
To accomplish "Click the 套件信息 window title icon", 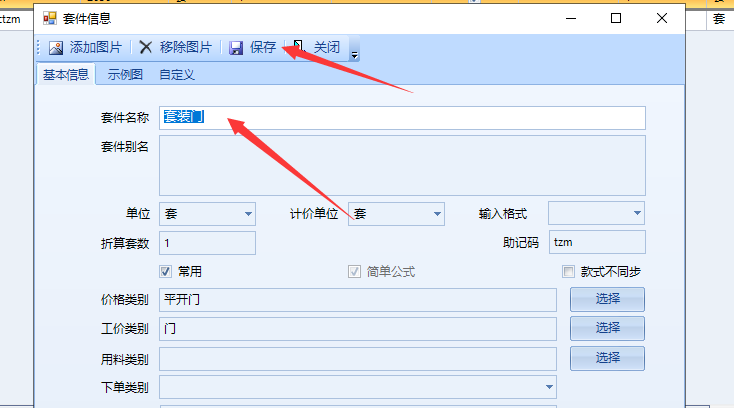I will (x=50, y=18).
